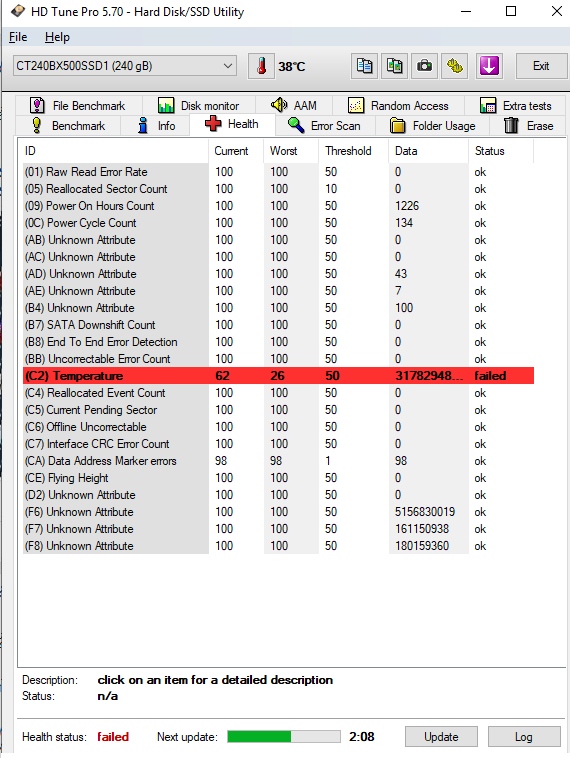570x758 pixels.
Task: Click the Next update progress bar
Action: click(284, 737)
